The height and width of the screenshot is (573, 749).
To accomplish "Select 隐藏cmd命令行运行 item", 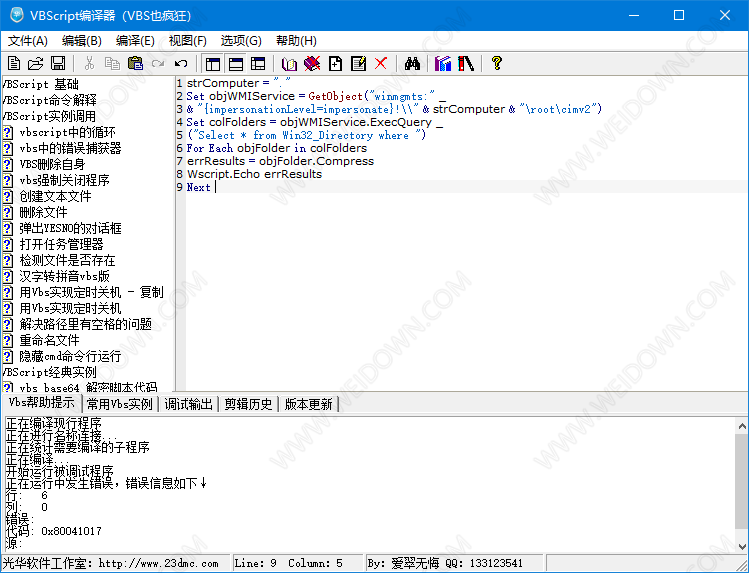I will [x=70, y=356].
